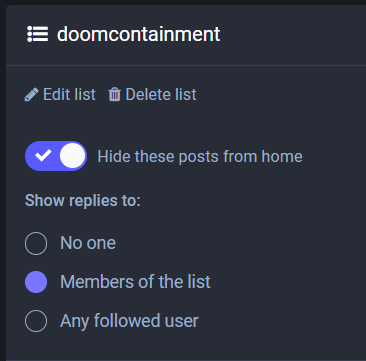
Task: Choose Delete list
Action: pos(152,95)
